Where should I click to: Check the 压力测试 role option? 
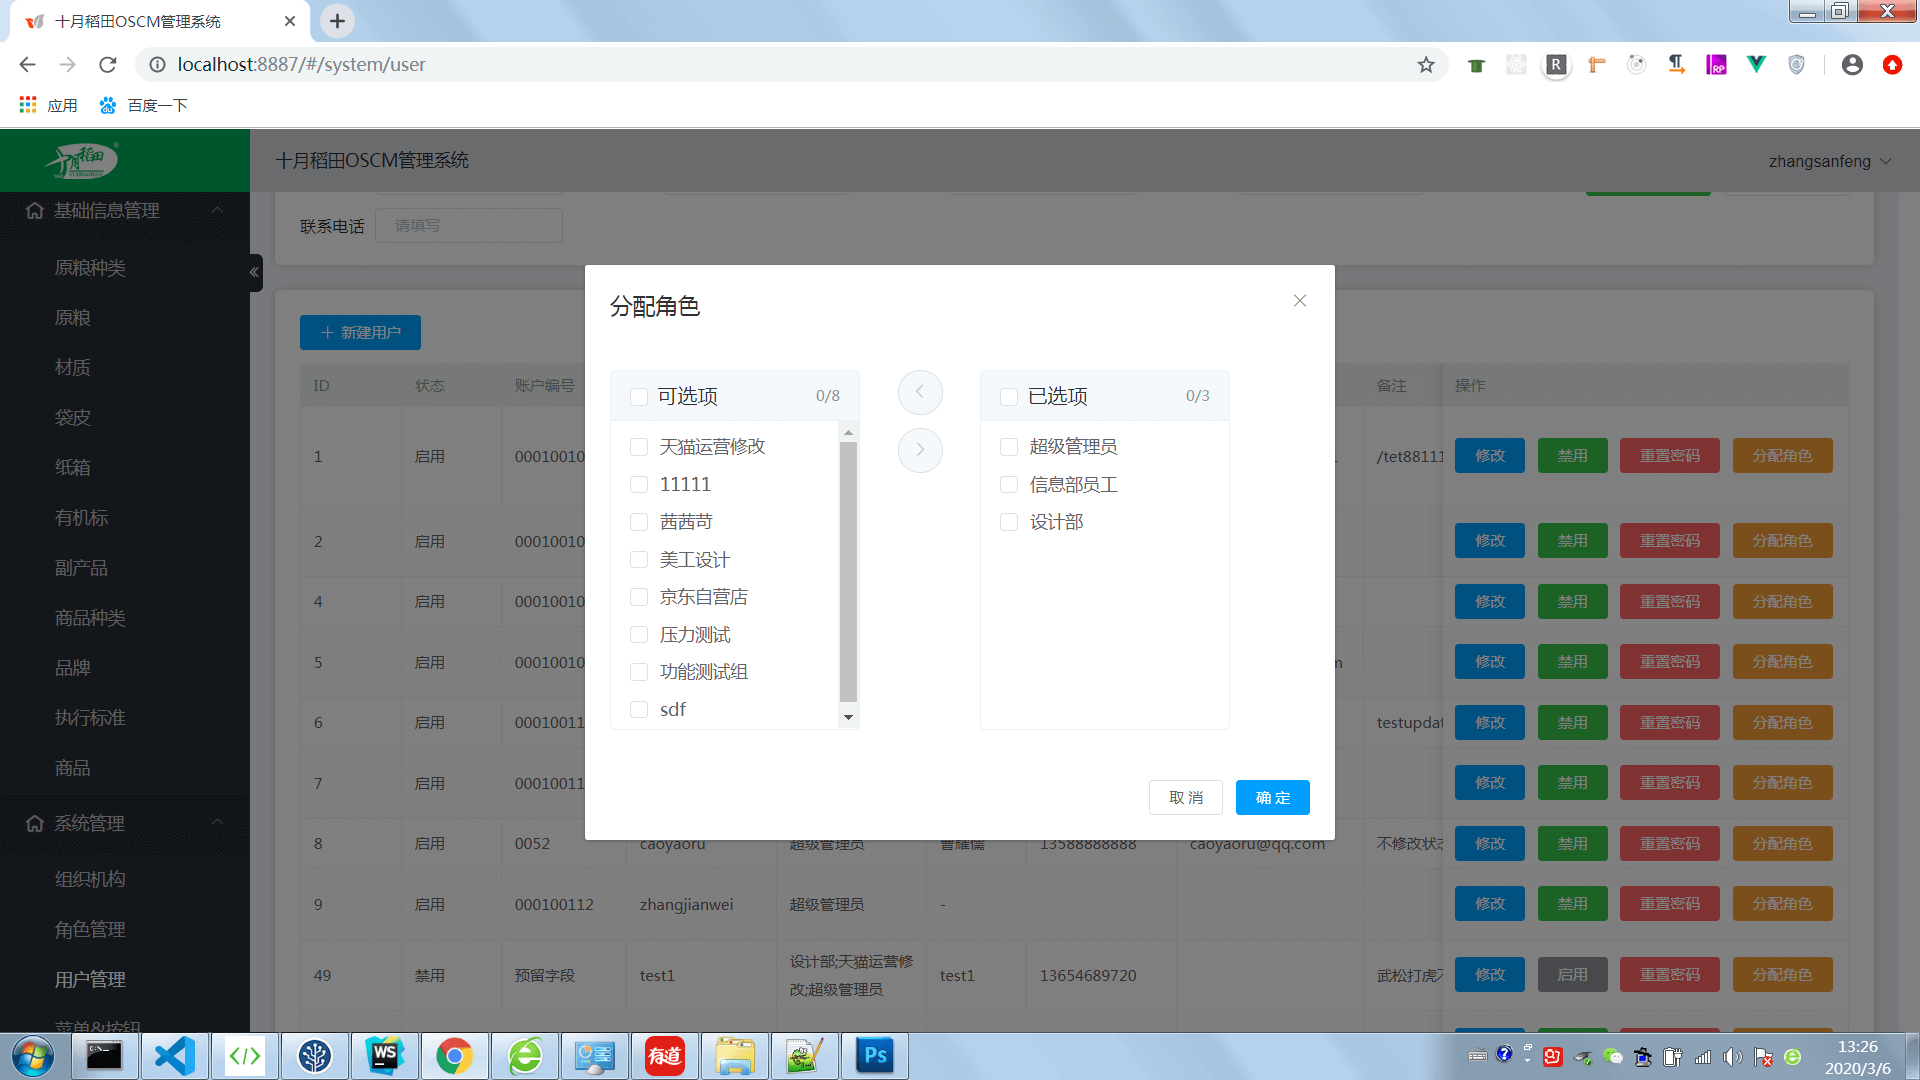pyautogui.click(x=639, y=635)
